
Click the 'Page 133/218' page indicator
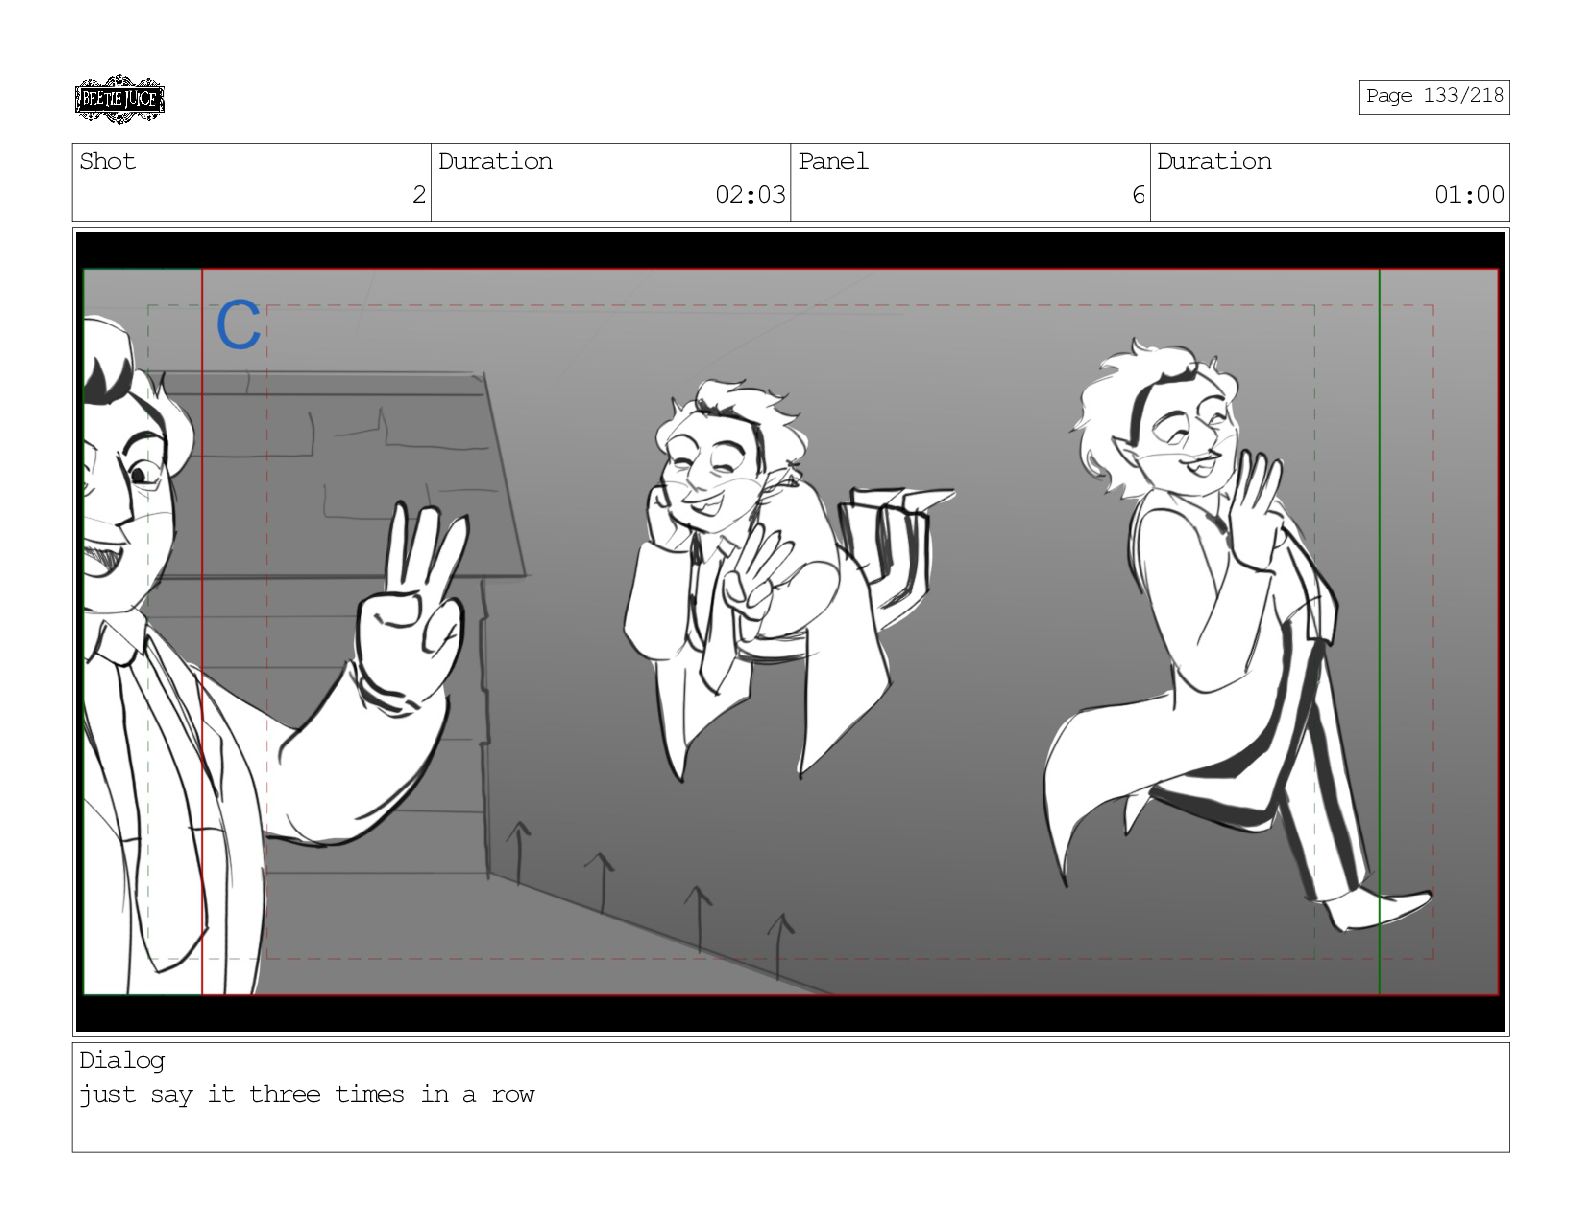click(x=1433, y=96)
